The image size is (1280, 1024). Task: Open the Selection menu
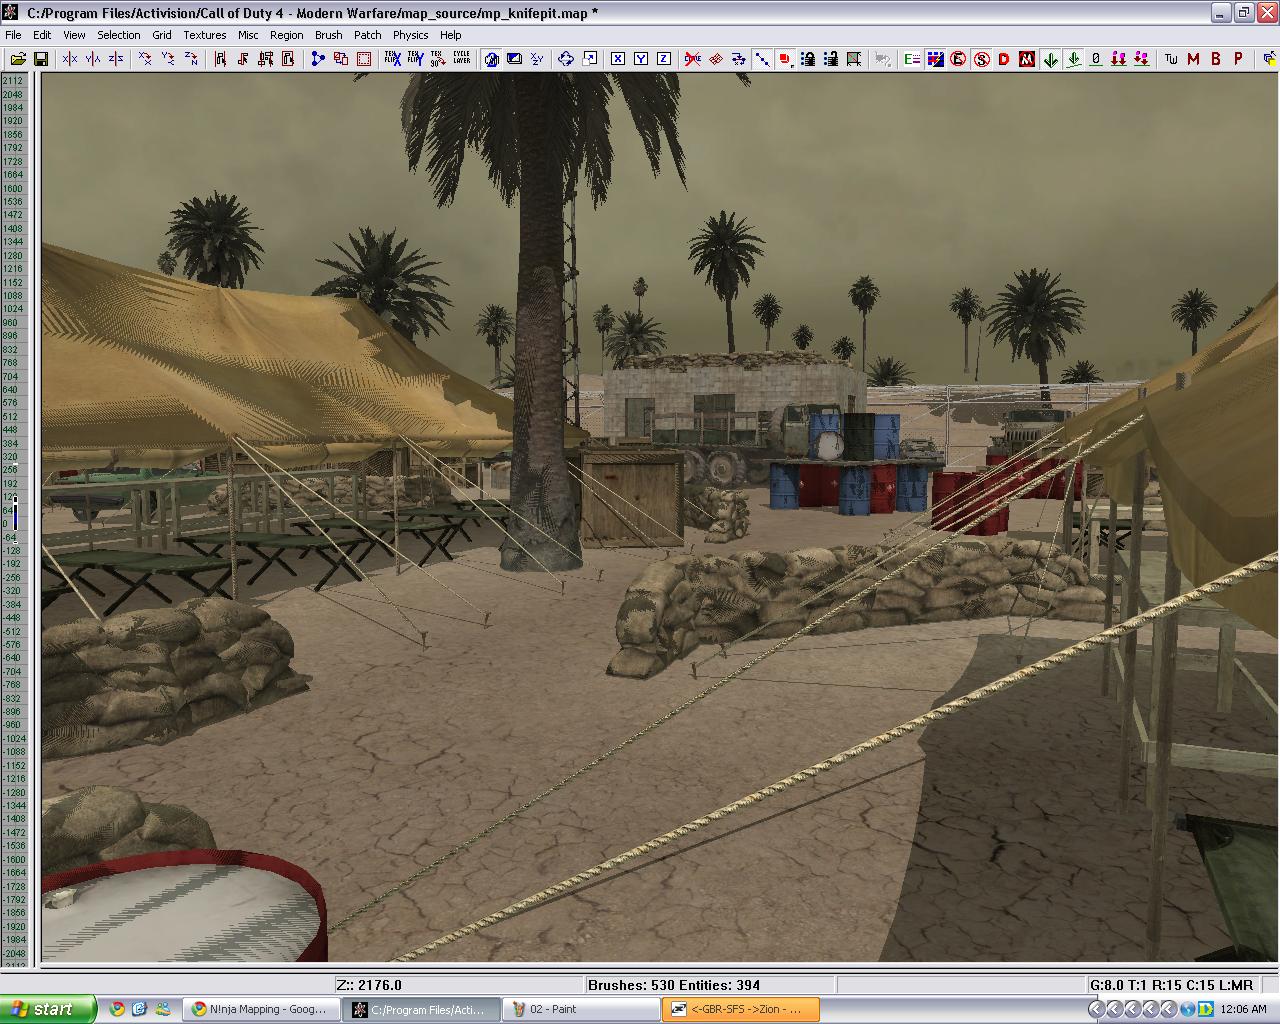pyautogui.click(x=118, y=35)
